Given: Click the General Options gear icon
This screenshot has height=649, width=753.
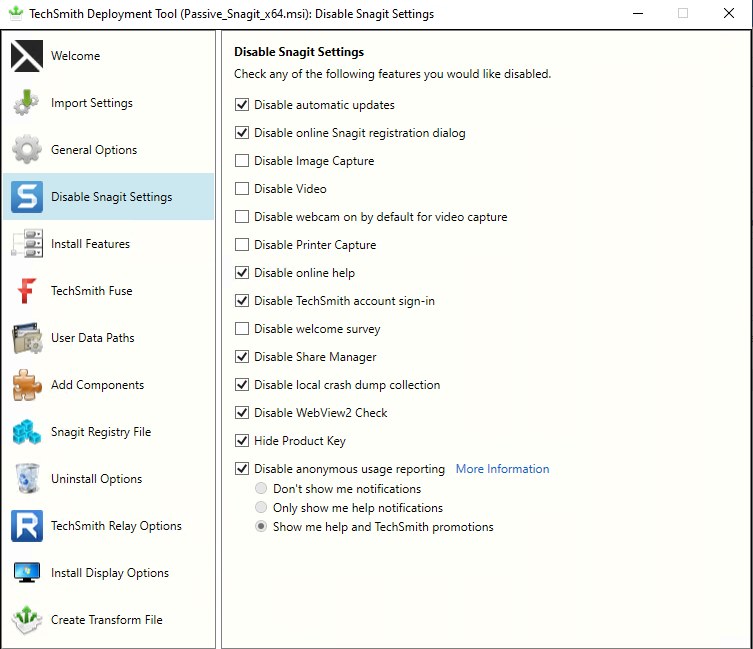Looking at the screenshot, I should [x=27, y=149].
